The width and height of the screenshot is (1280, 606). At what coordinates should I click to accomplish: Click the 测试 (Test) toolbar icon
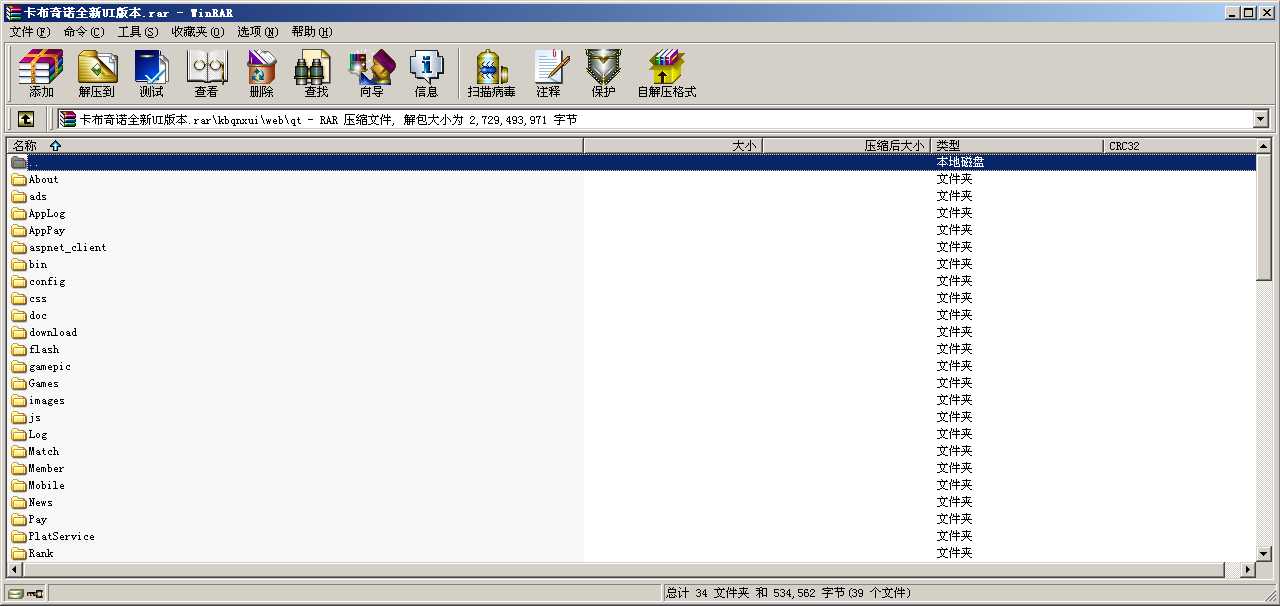coord(151,74)
